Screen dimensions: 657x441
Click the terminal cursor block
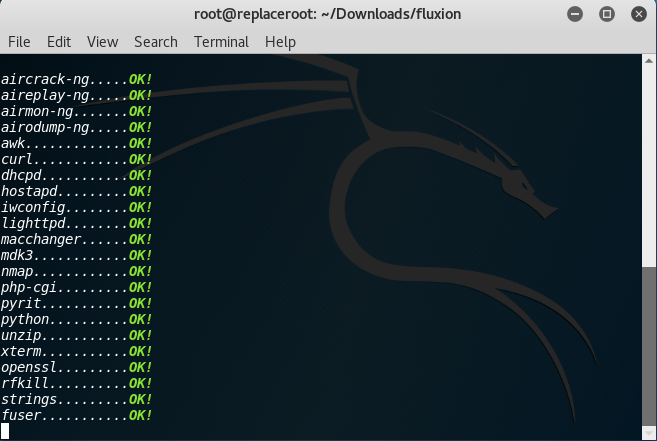pos(5,431)
